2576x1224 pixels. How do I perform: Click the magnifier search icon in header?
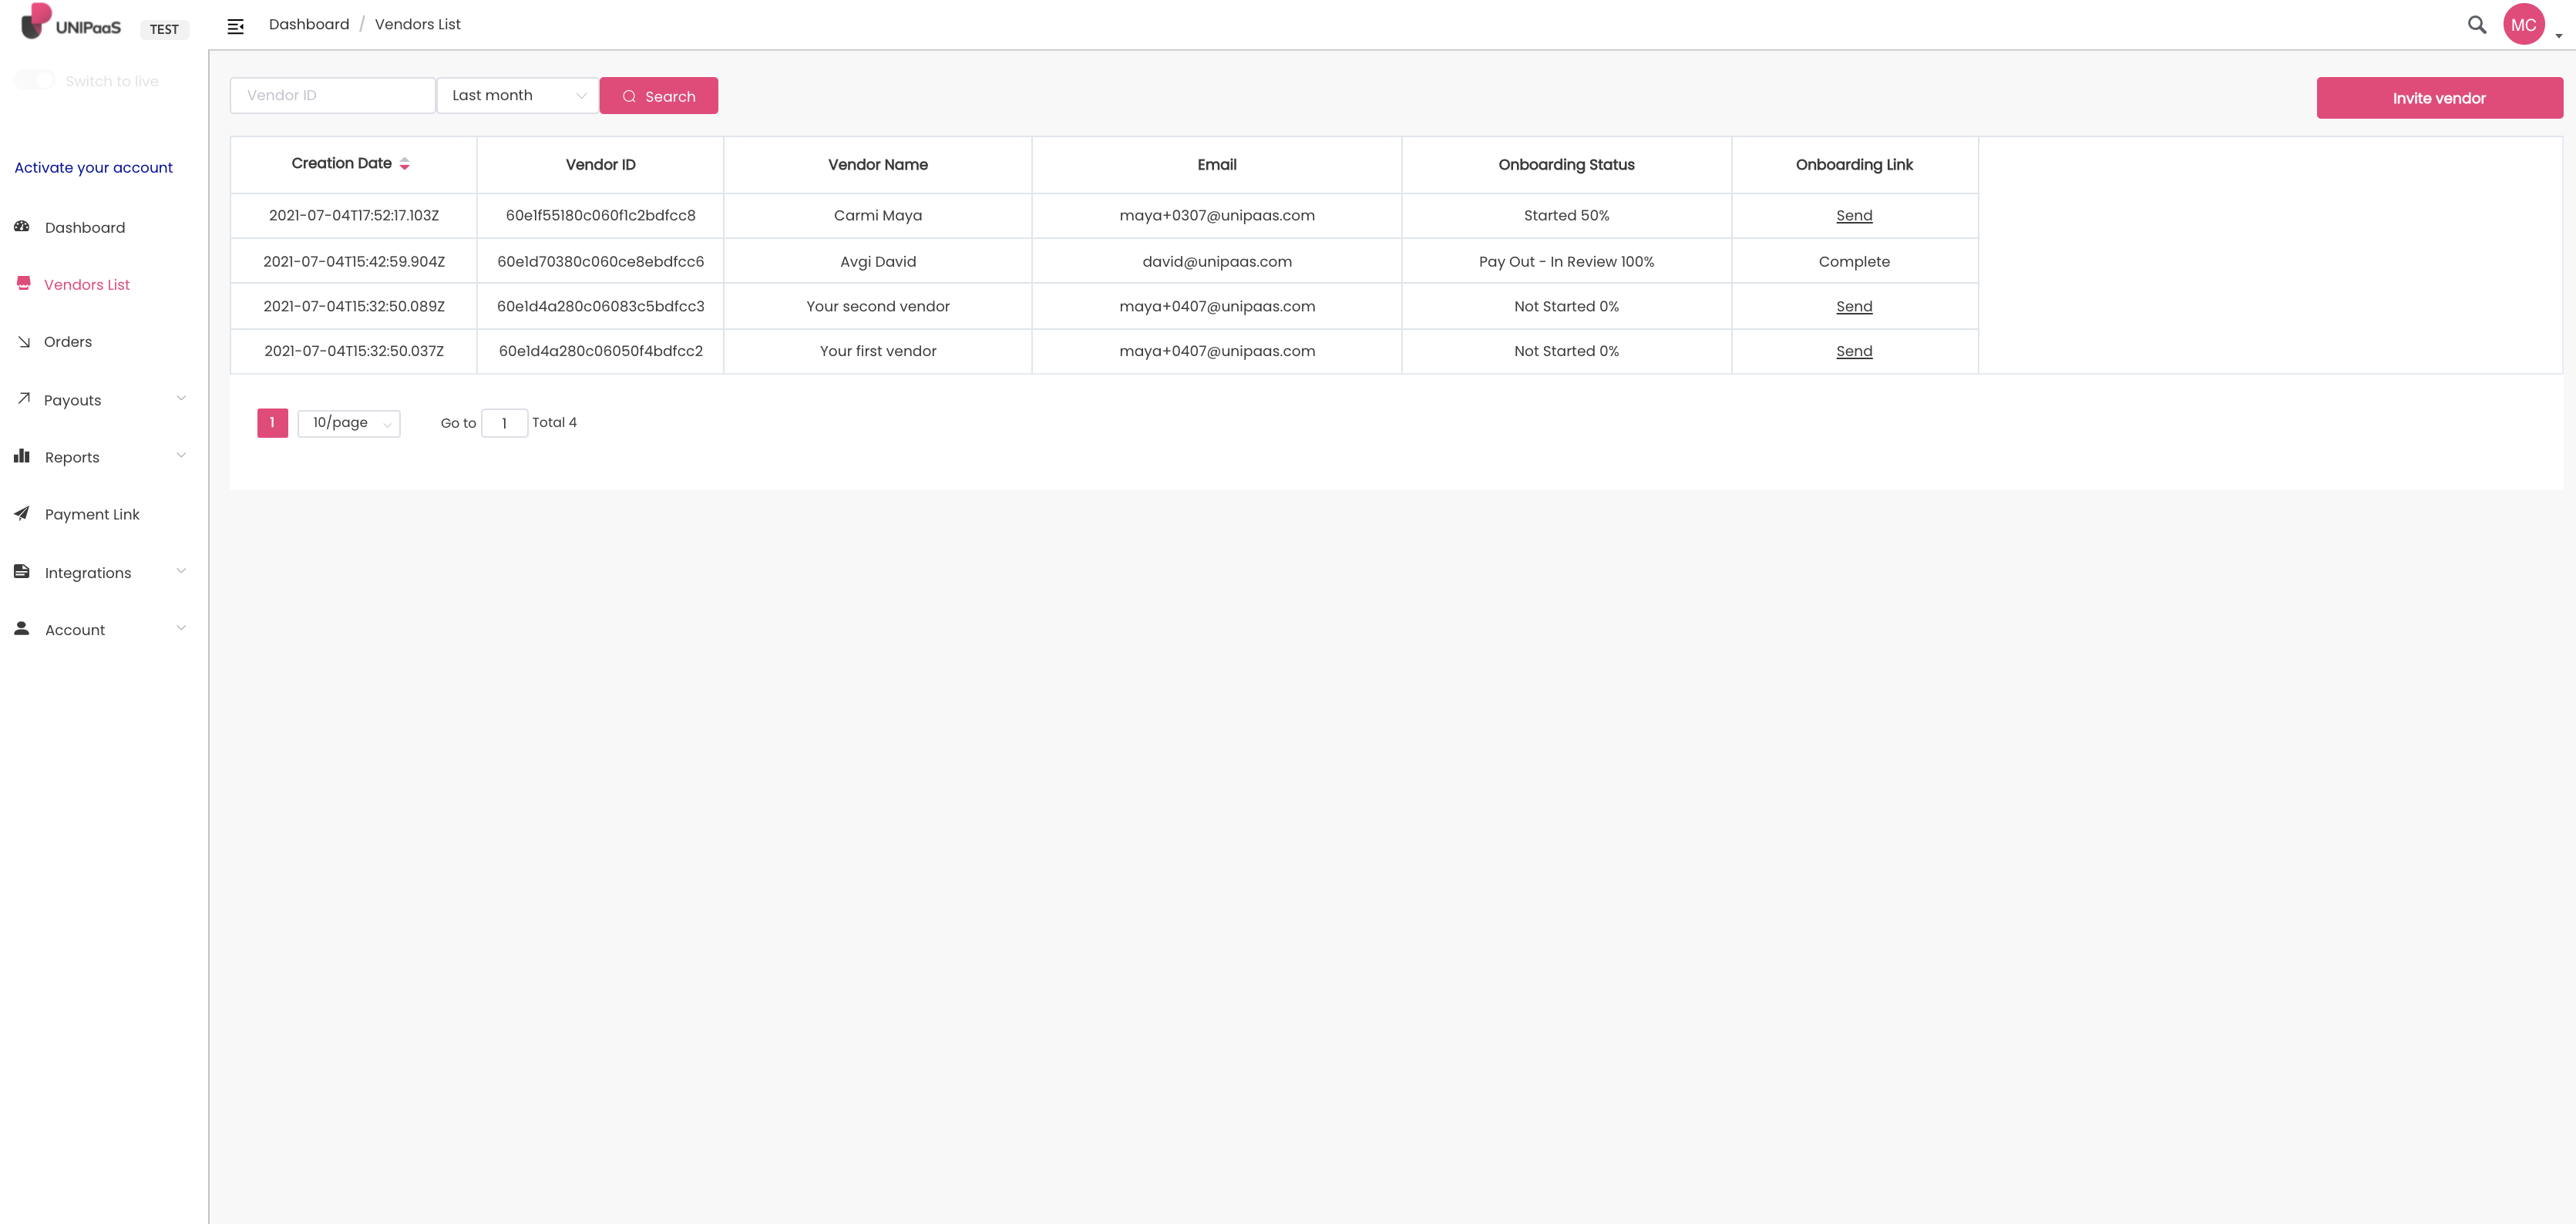pyautogui.click(x=2476, y=25)
